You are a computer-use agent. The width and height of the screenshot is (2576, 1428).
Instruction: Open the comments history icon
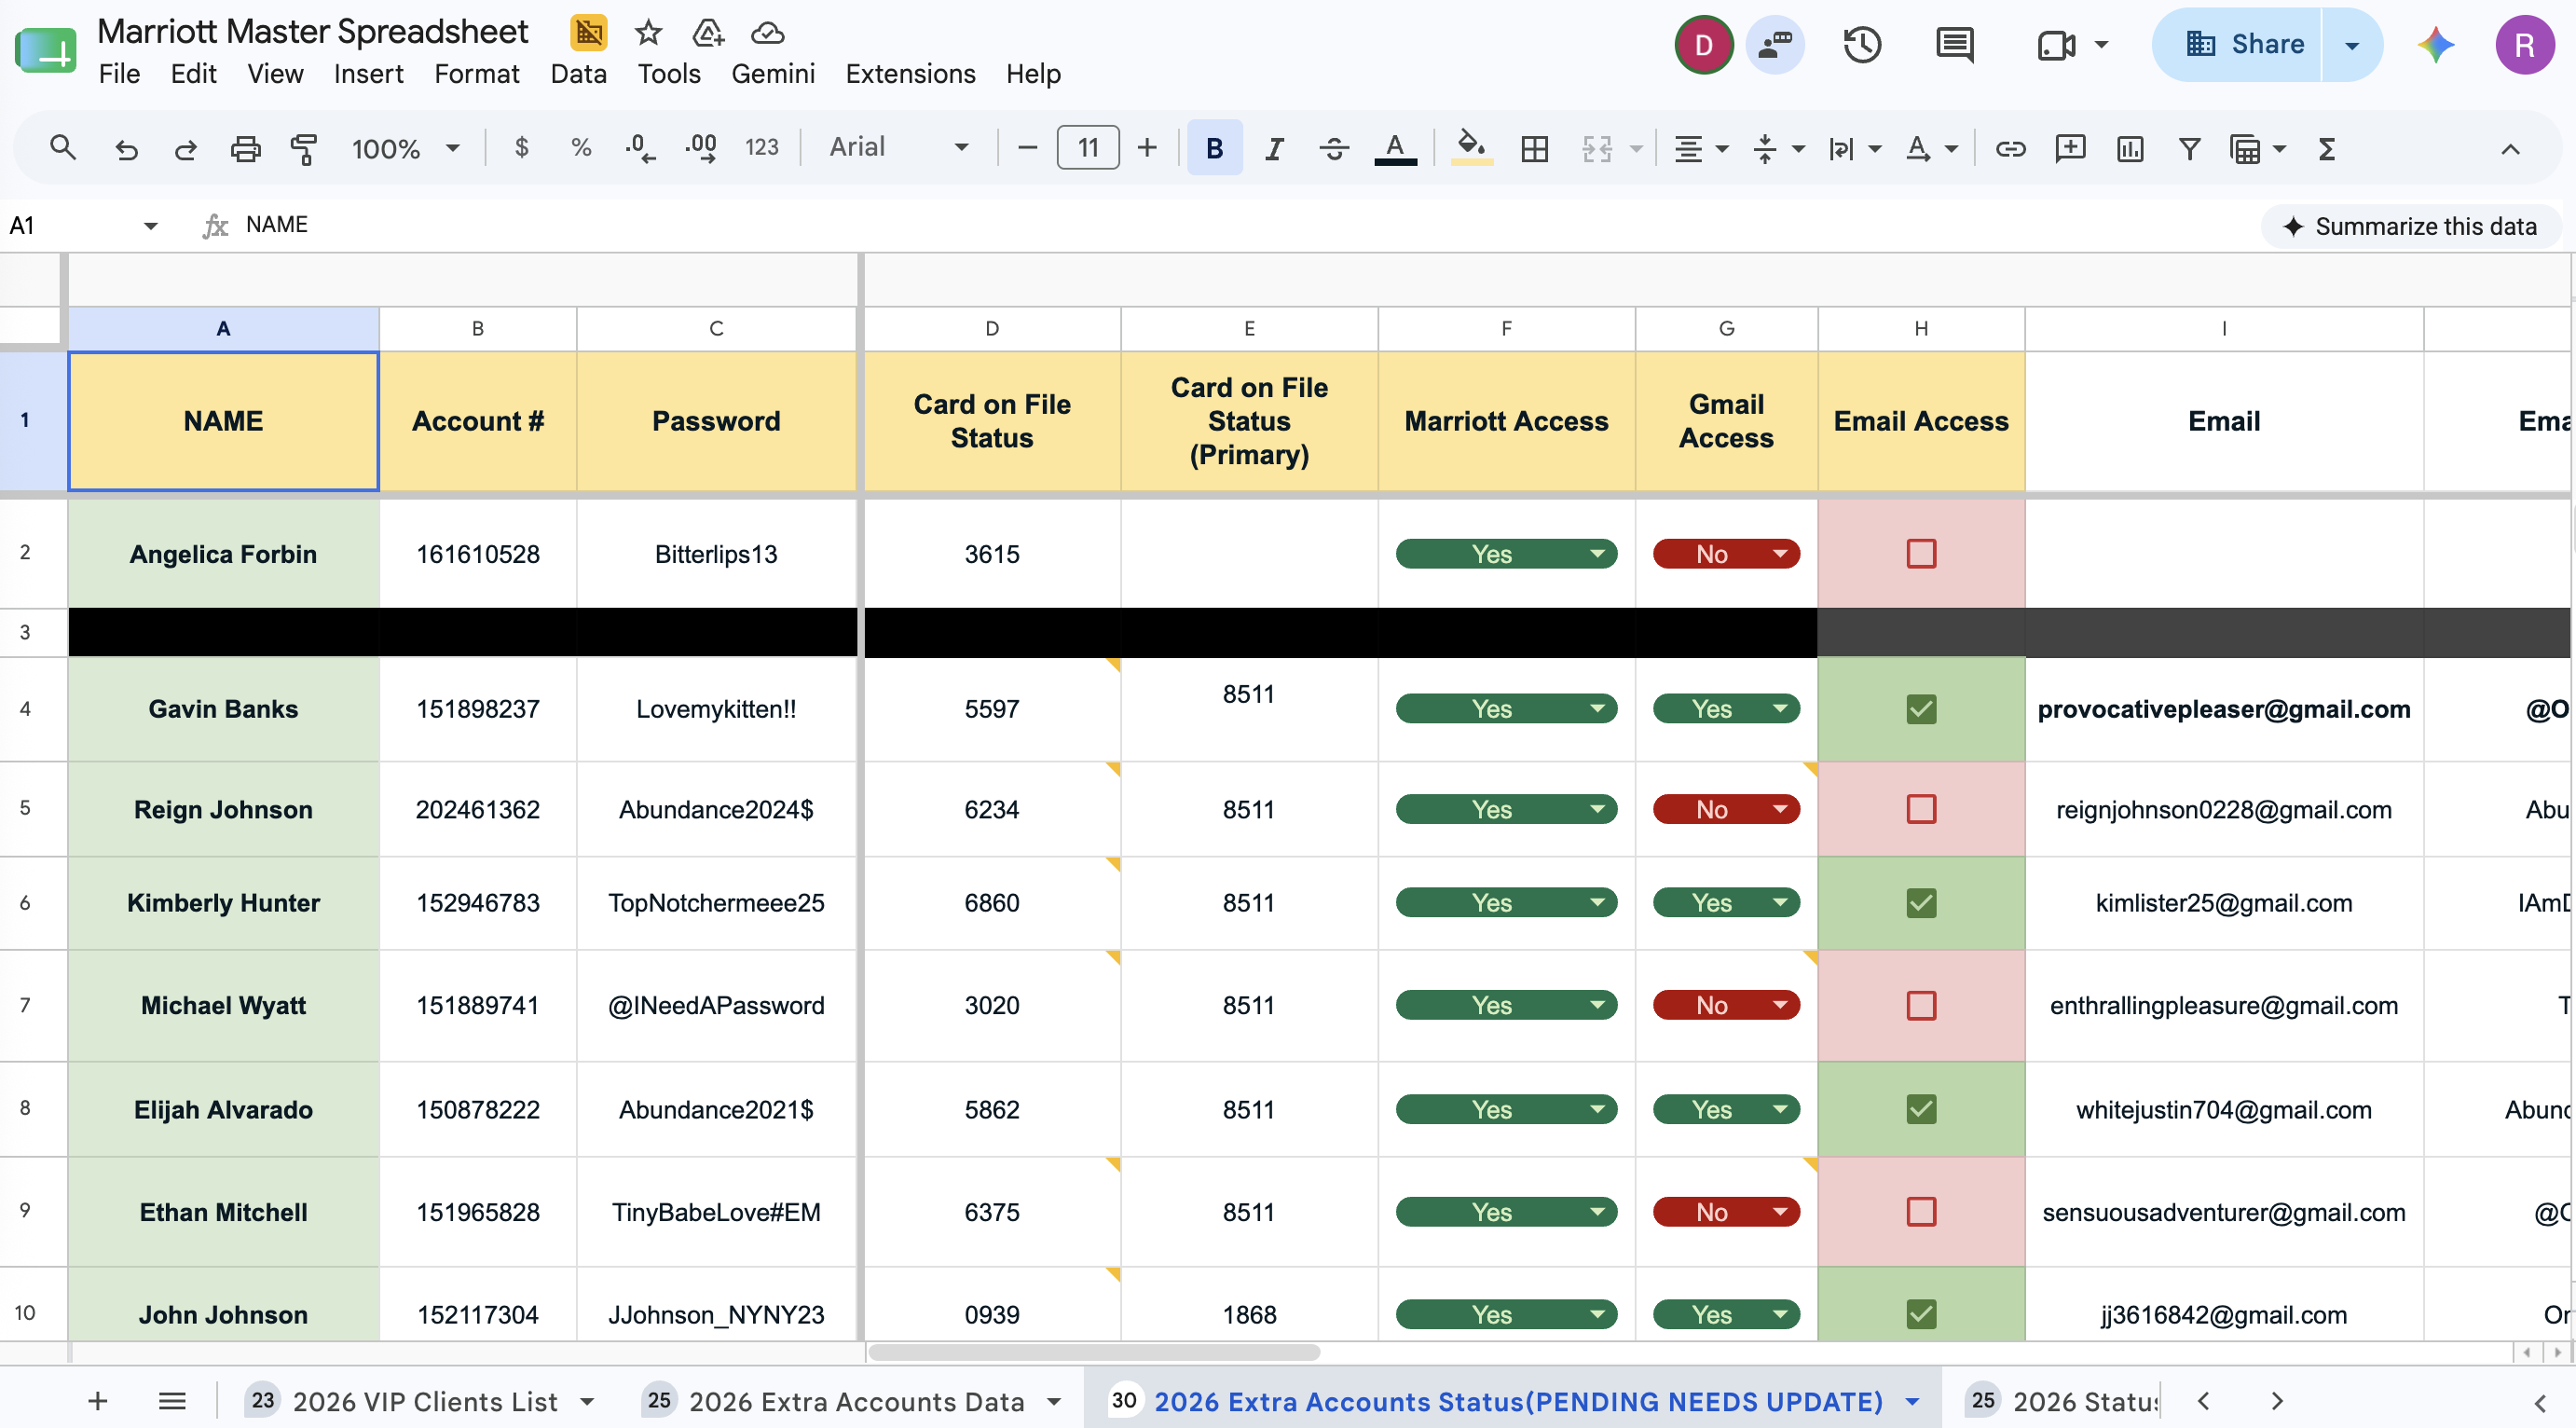[x=1954, y=44]
